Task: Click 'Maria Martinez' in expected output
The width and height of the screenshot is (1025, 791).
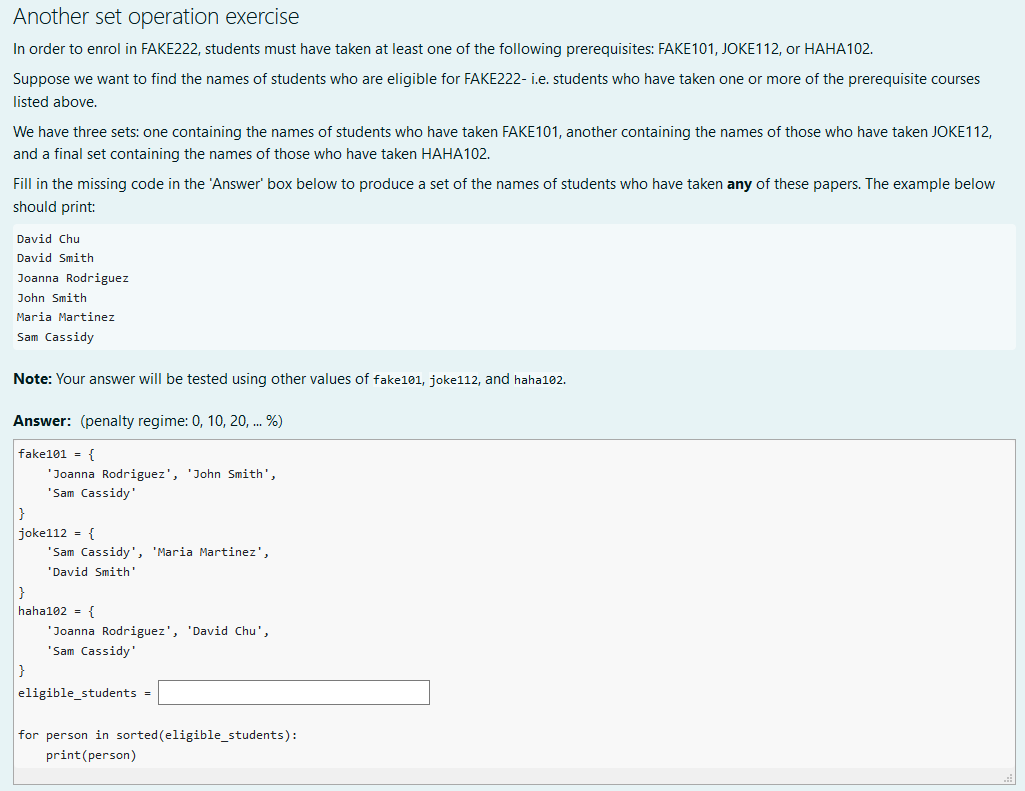Action: [x=66, y=317]
